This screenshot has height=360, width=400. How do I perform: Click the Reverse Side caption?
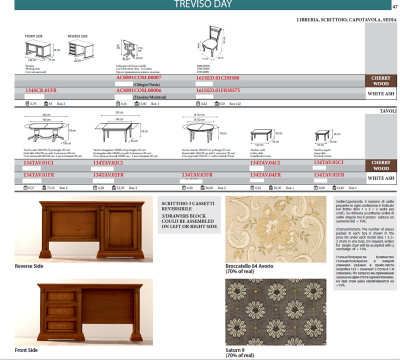(x=29, y=266)
